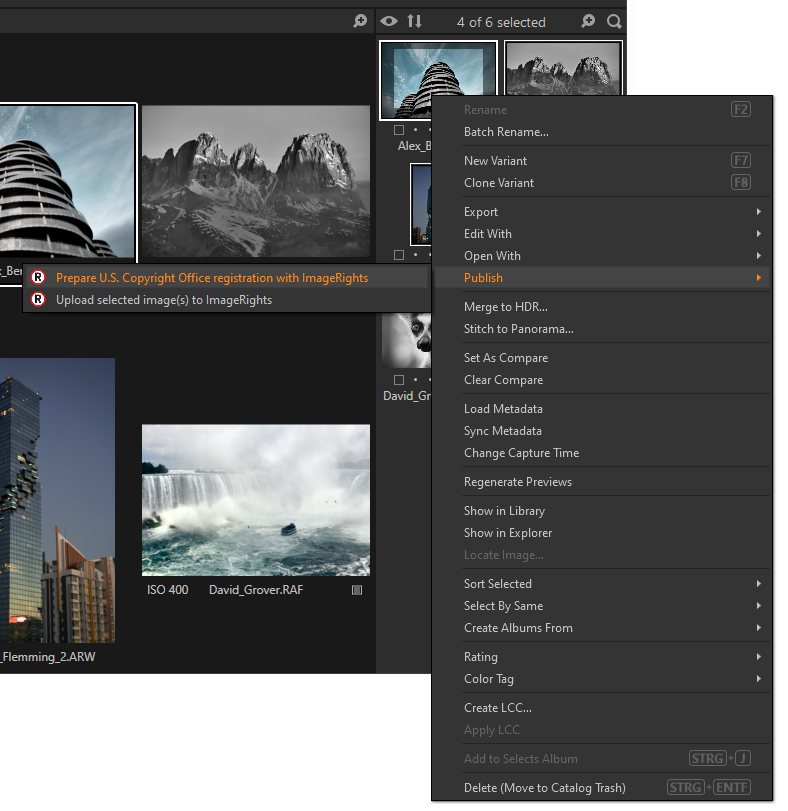The height and width of the screenshot is (811, 788).
Task: Click the zoom magnifier beside the browser search icon
Action: click(588, 21)
